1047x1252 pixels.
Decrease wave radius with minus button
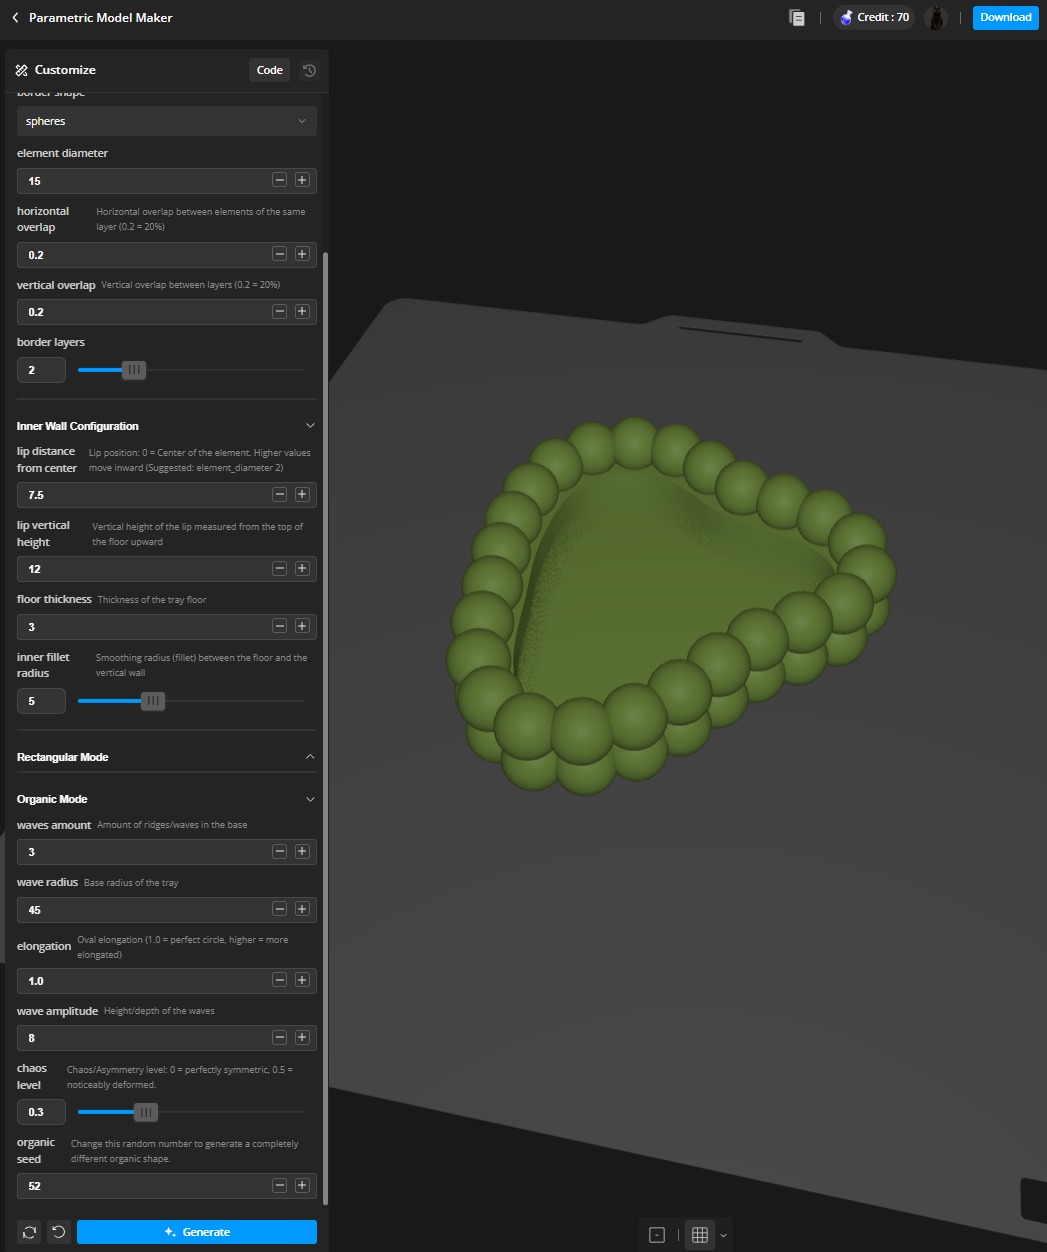pos(280,910)
